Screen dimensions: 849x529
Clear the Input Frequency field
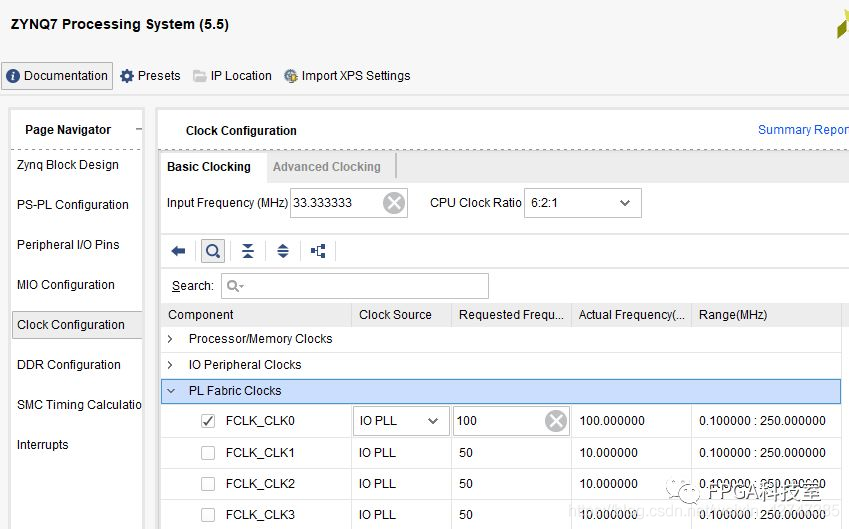click(x=394, y=203)
